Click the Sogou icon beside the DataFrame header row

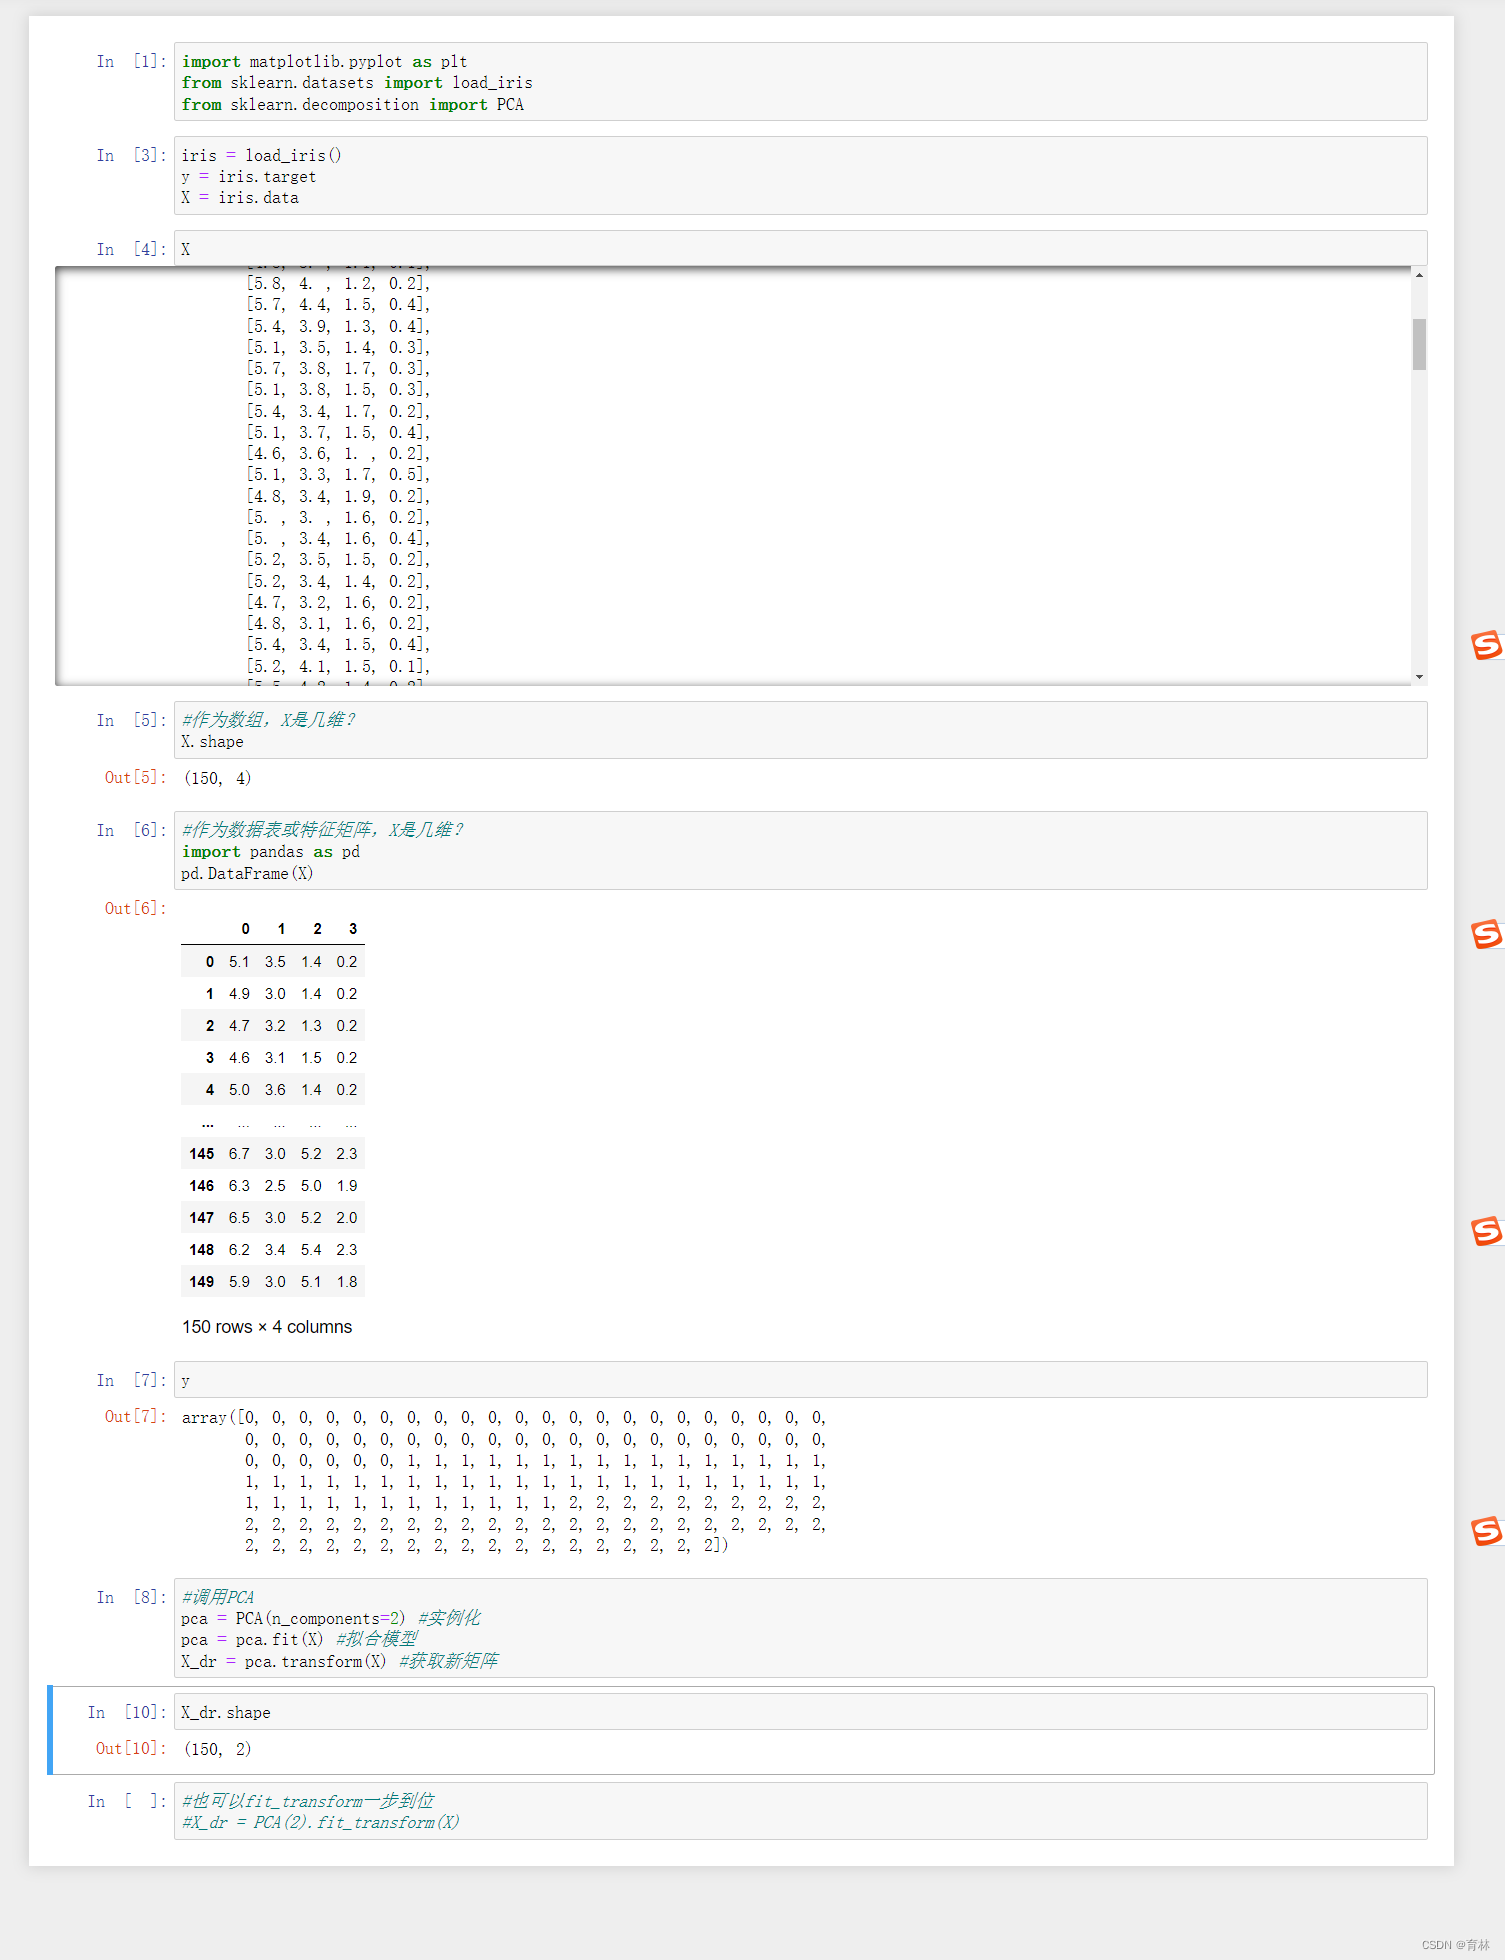pos(1487,934)
